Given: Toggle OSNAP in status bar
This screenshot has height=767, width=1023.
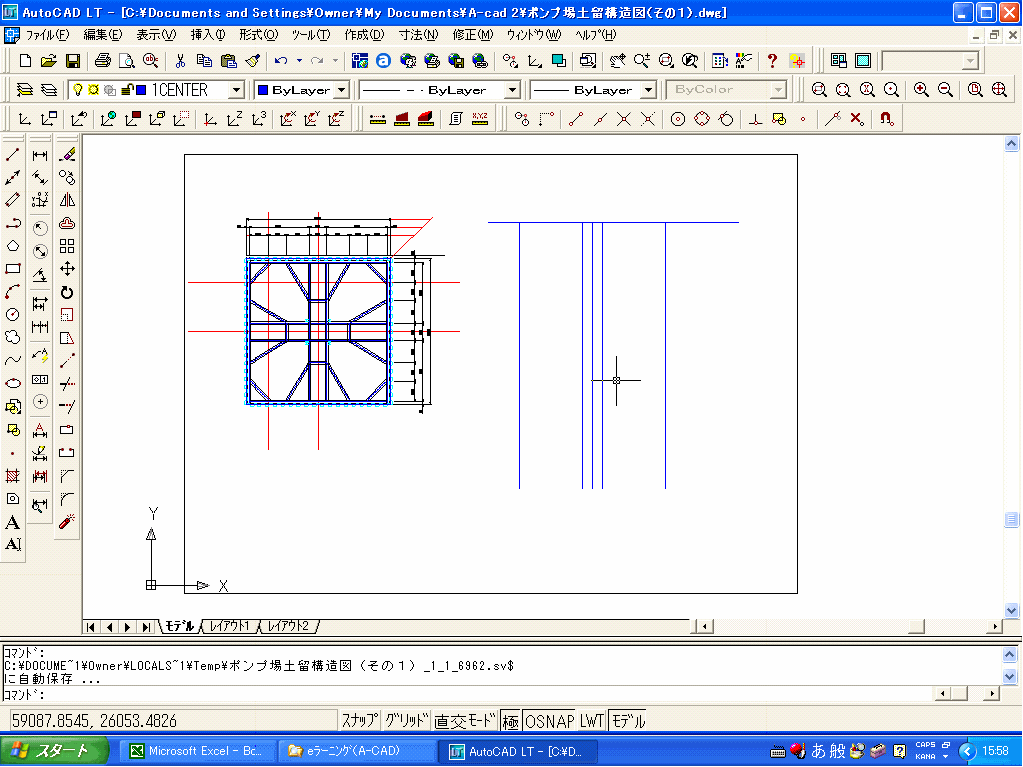Looking at the screenshot, I should pyautogui.click(x=549, y=721).
